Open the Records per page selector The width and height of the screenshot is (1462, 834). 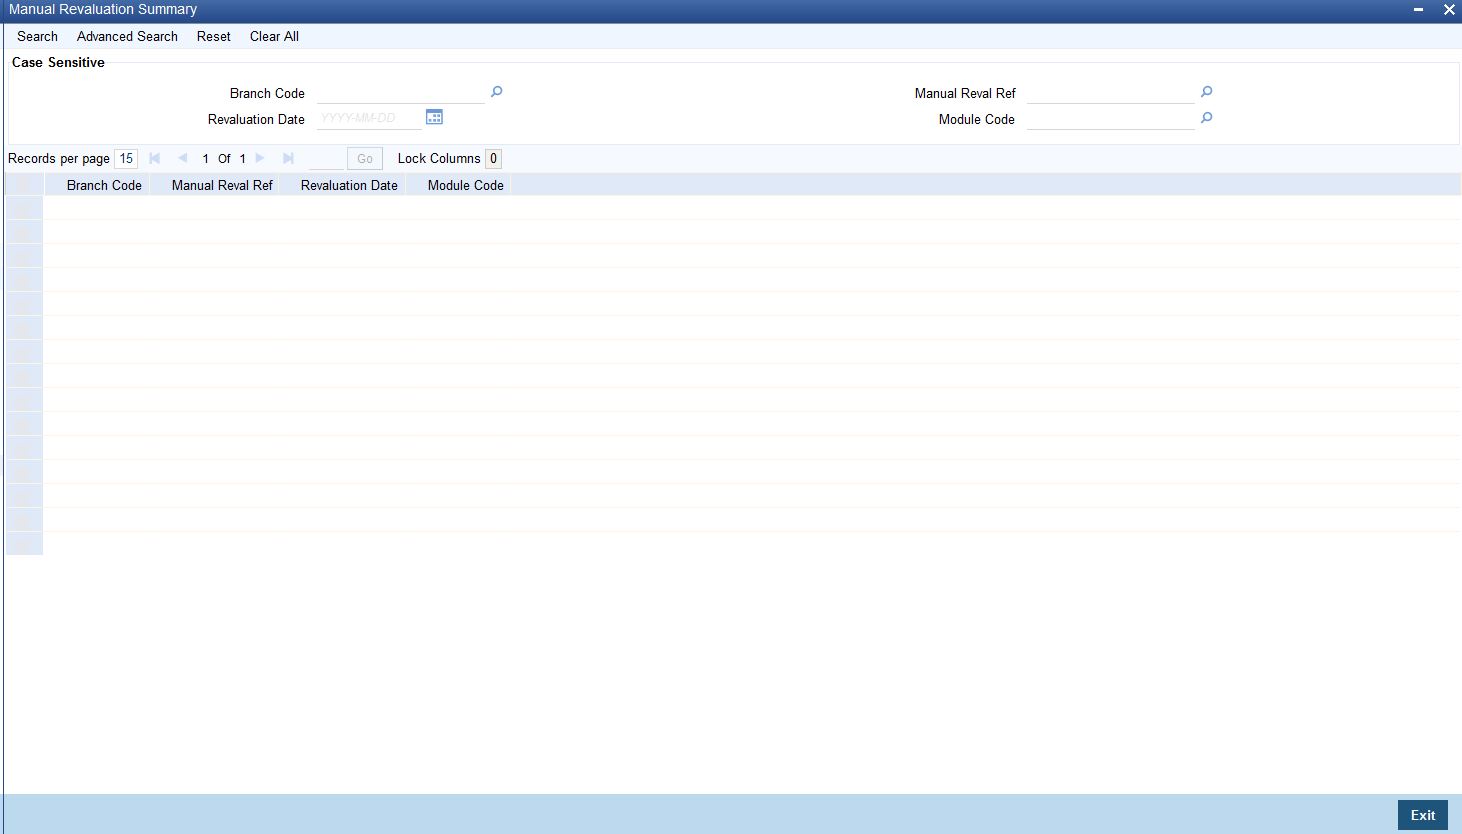coord(126,158)
